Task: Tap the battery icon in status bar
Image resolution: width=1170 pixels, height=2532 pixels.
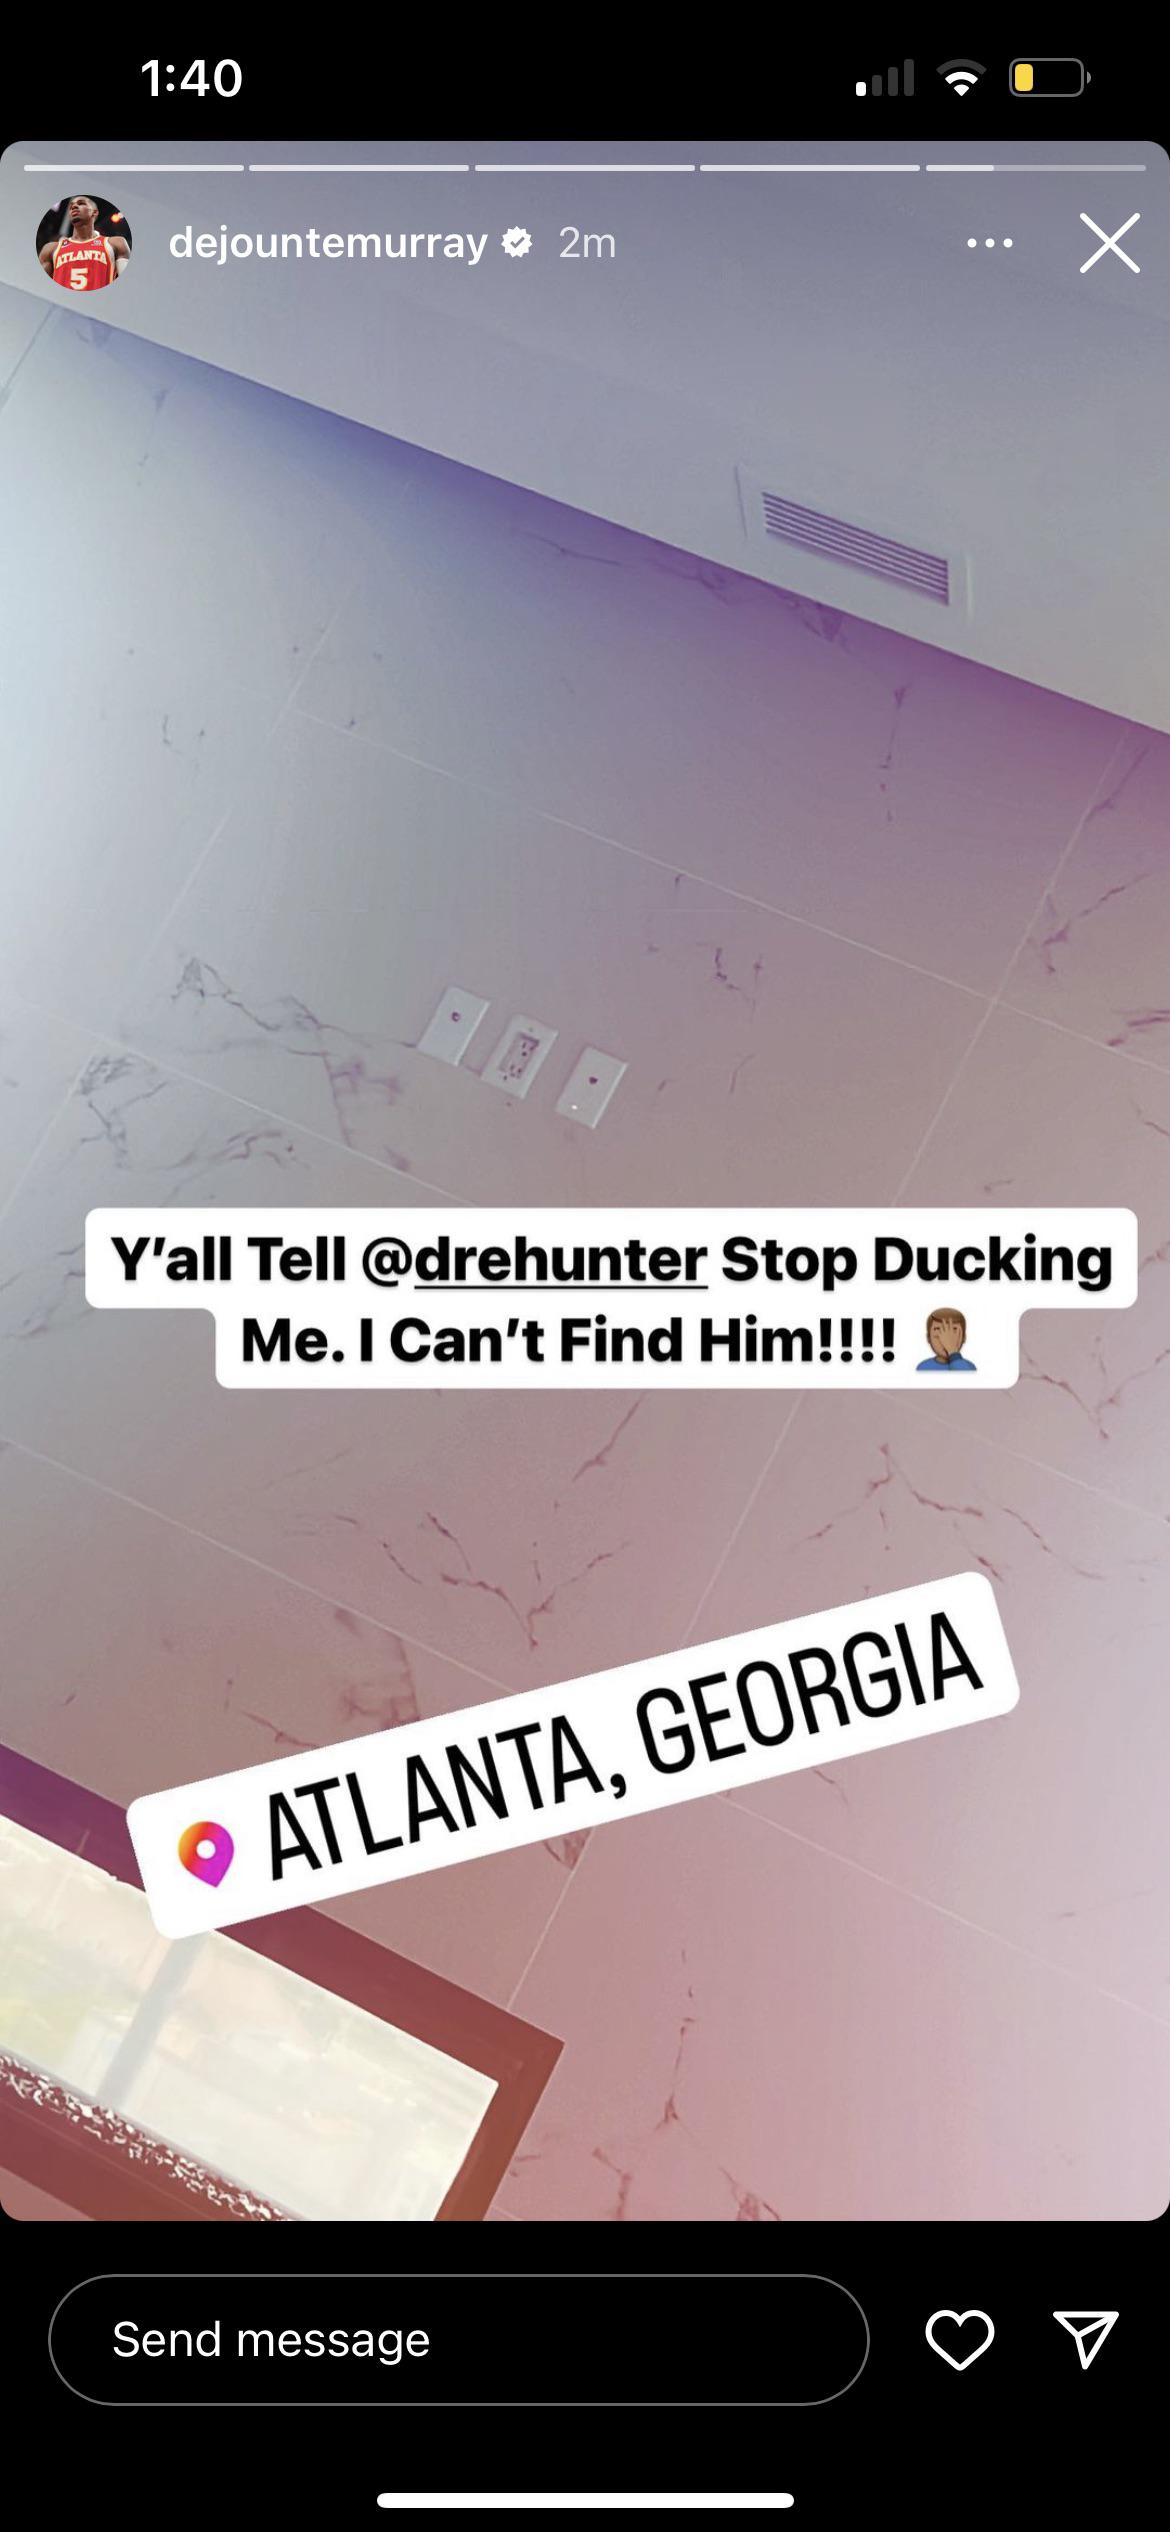Action: (1049, 78)
